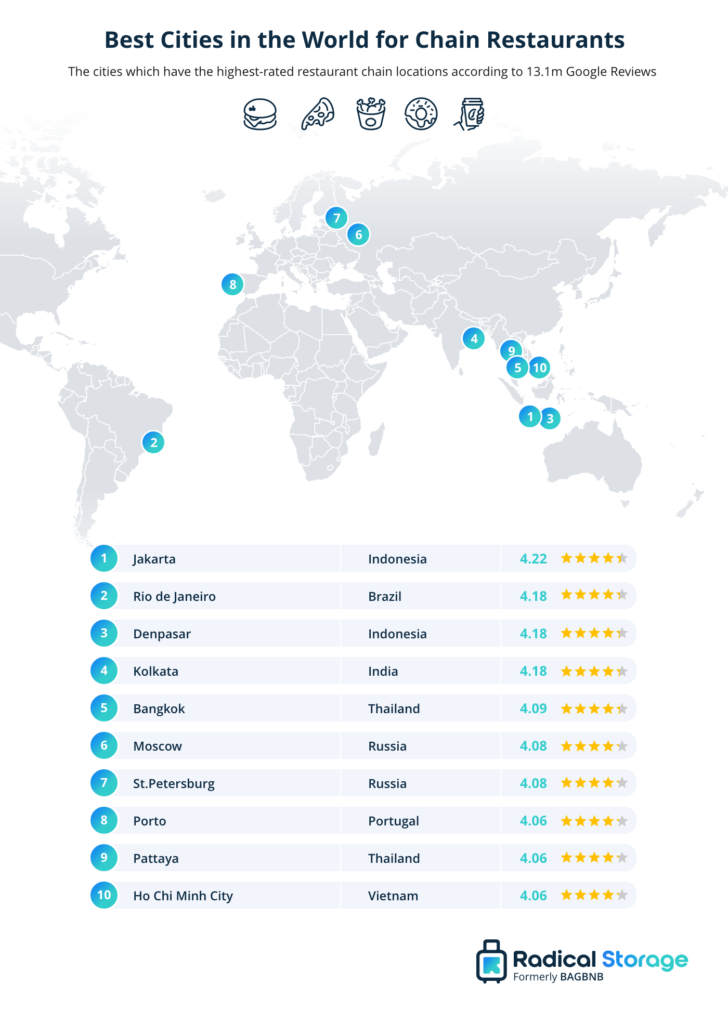This screenshot has height=1024, width=728.
Task: Click the burger icon
Action: point(260,114)
